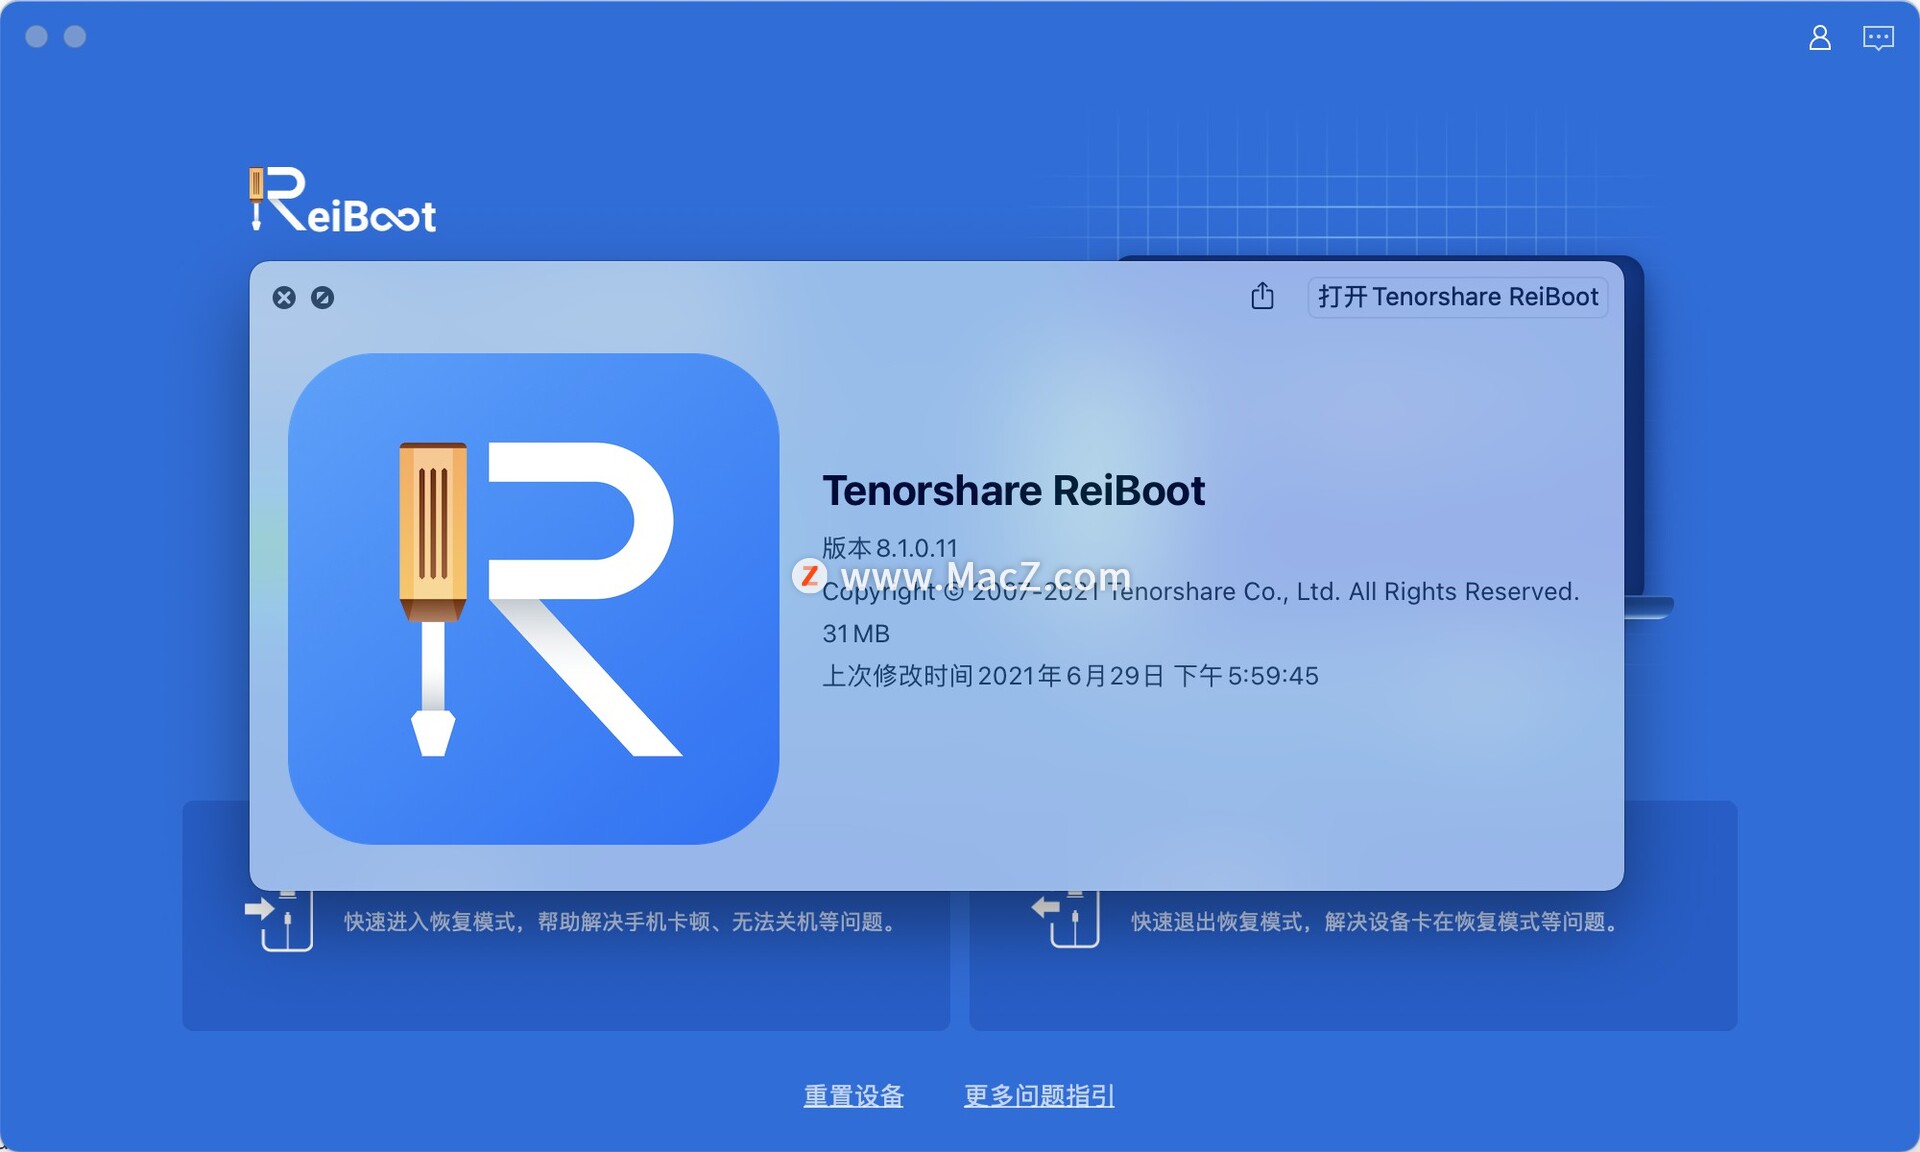Click the share icon in preview panel
1920x1152 pixels.
1262,296
